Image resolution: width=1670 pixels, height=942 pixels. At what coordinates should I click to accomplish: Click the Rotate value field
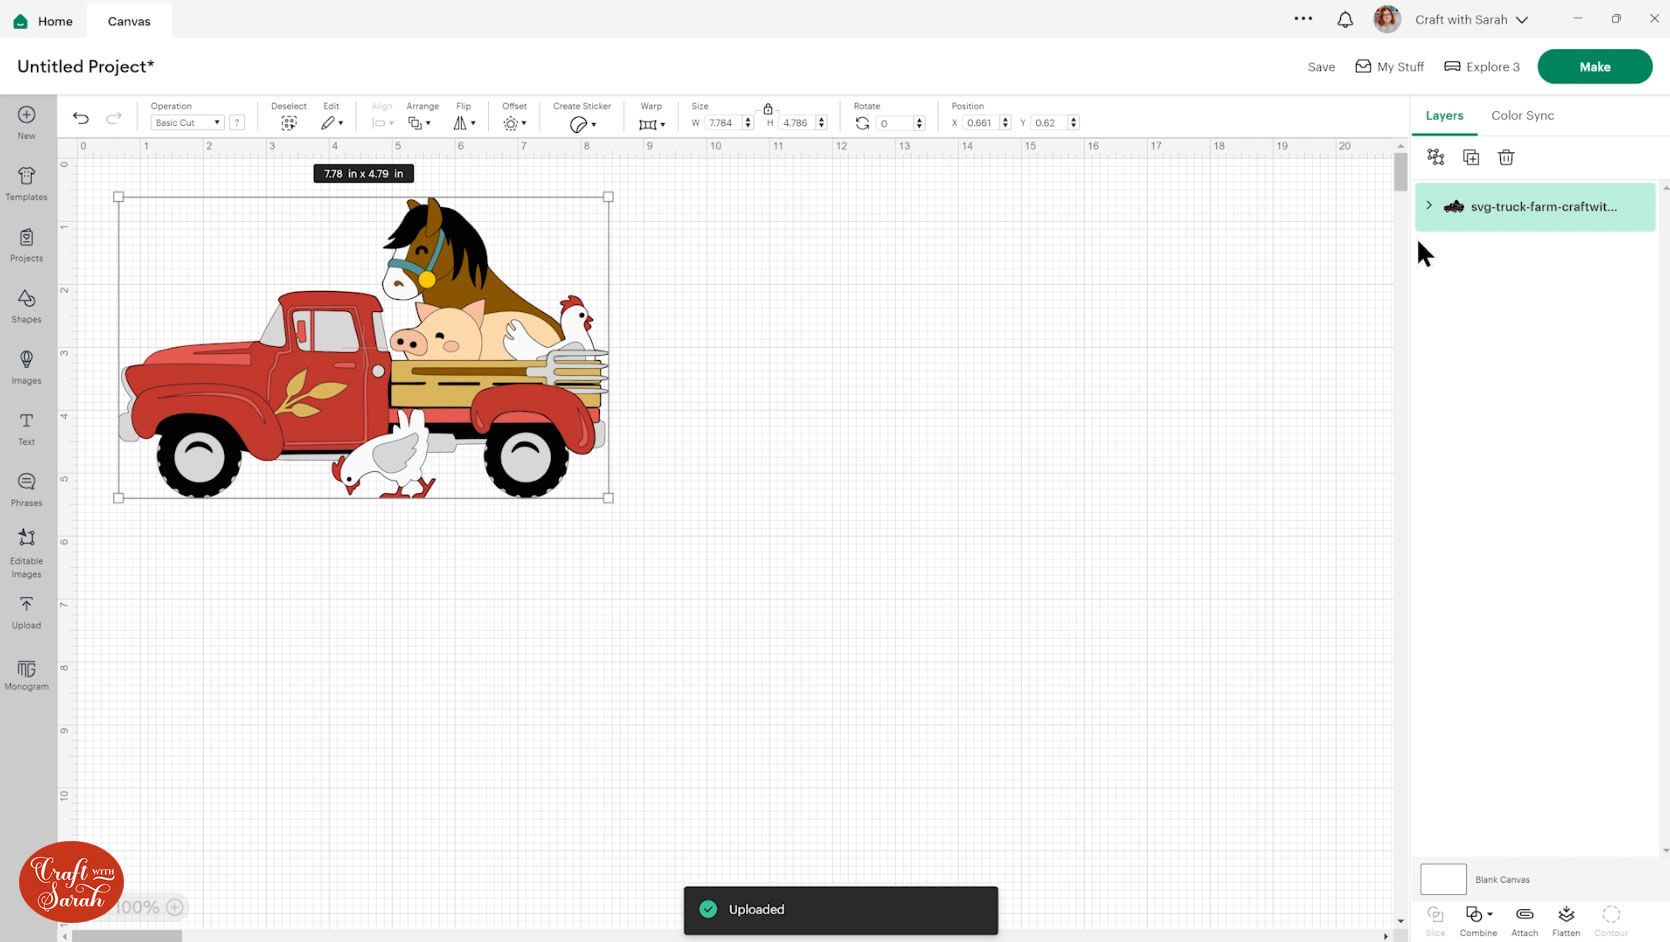895,123
